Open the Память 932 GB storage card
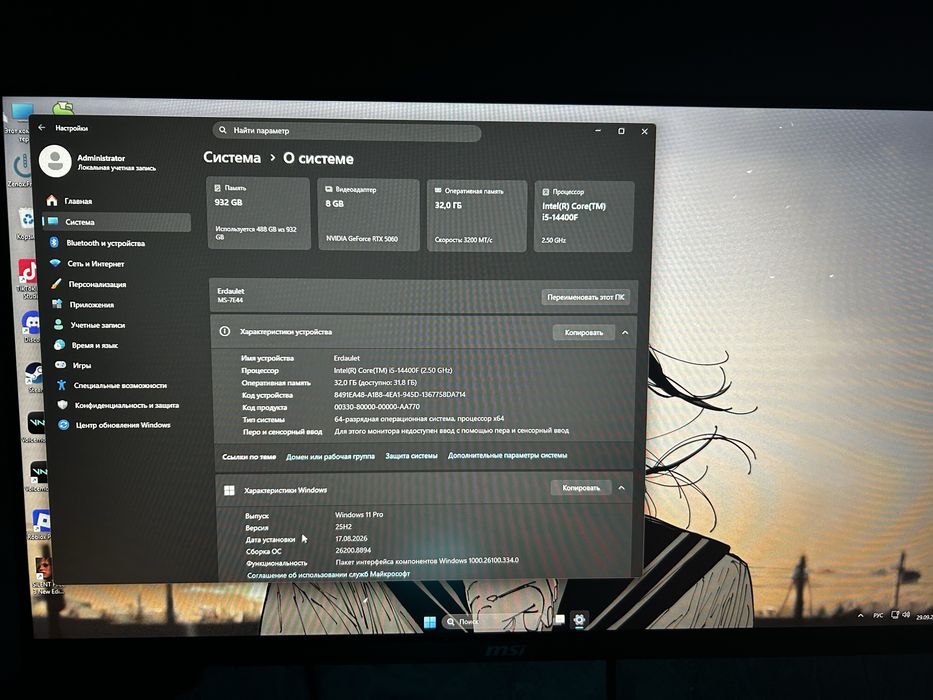The width and height of the screenshot is (933, 700). pos(258,213)
